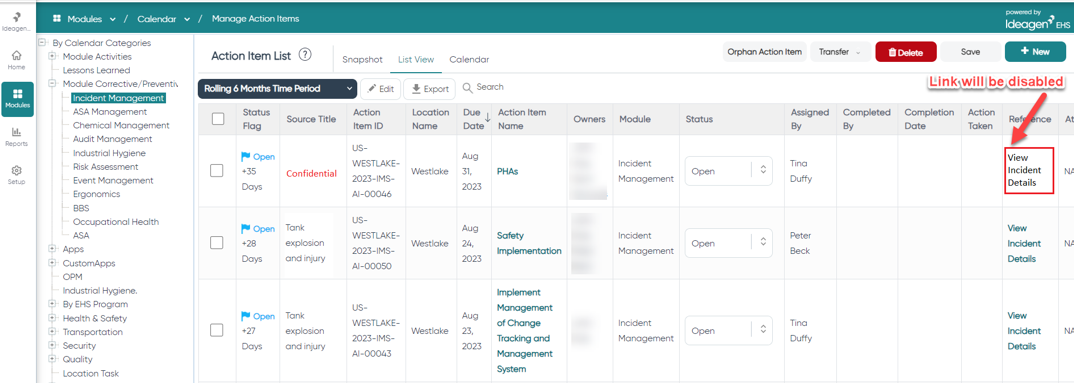Expand the Security tree node
The width and height of the screenshot is (1074, 383).
(52, 345)
